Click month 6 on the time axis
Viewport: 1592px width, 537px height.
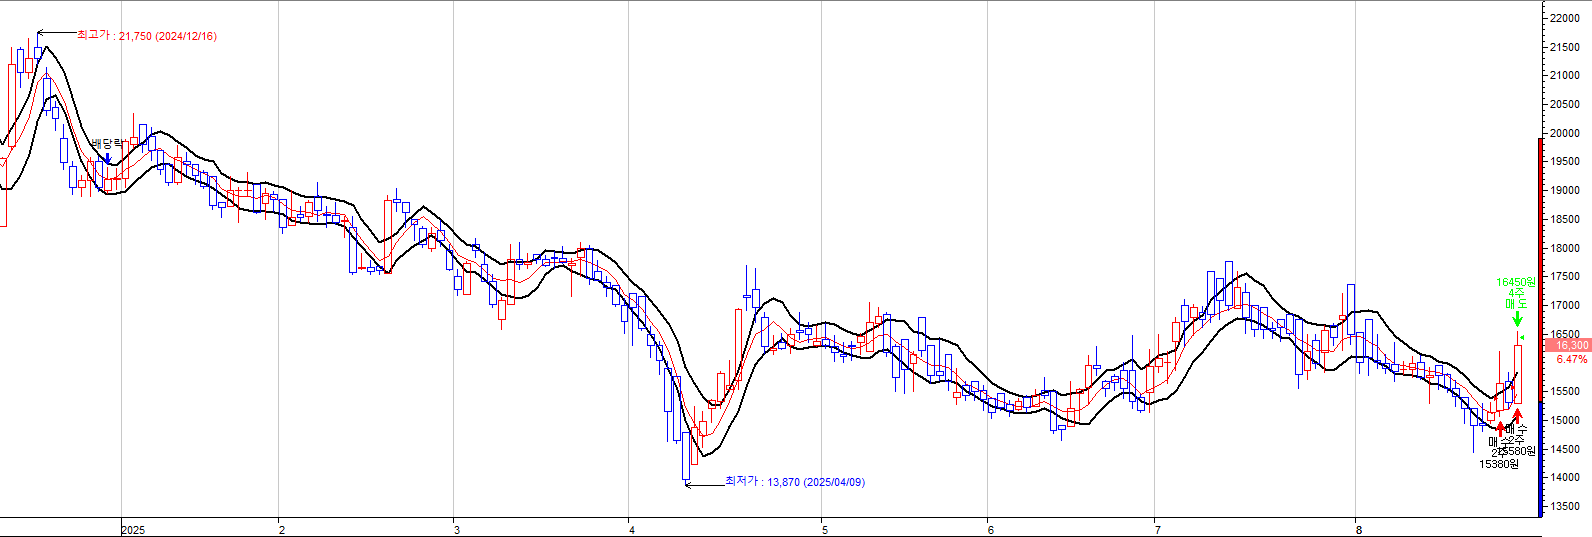(990, 530)
